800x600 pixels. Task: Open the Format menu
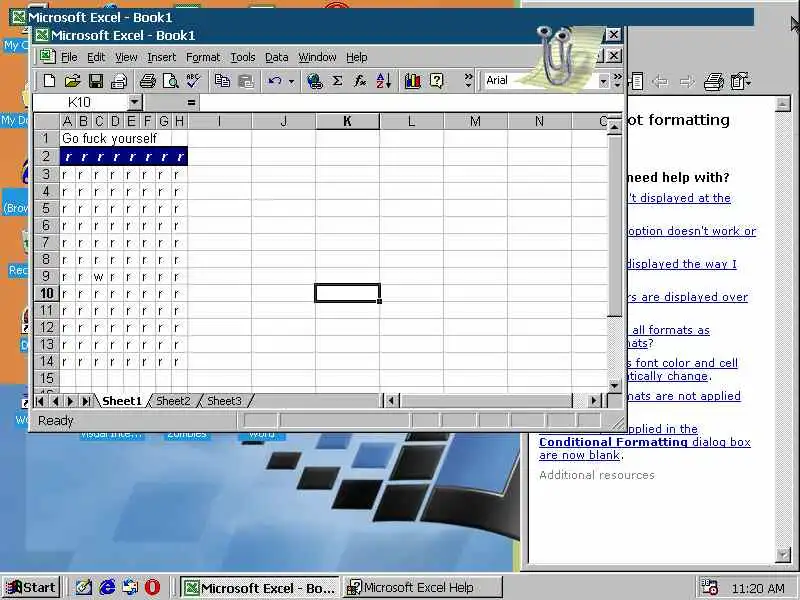203,57
